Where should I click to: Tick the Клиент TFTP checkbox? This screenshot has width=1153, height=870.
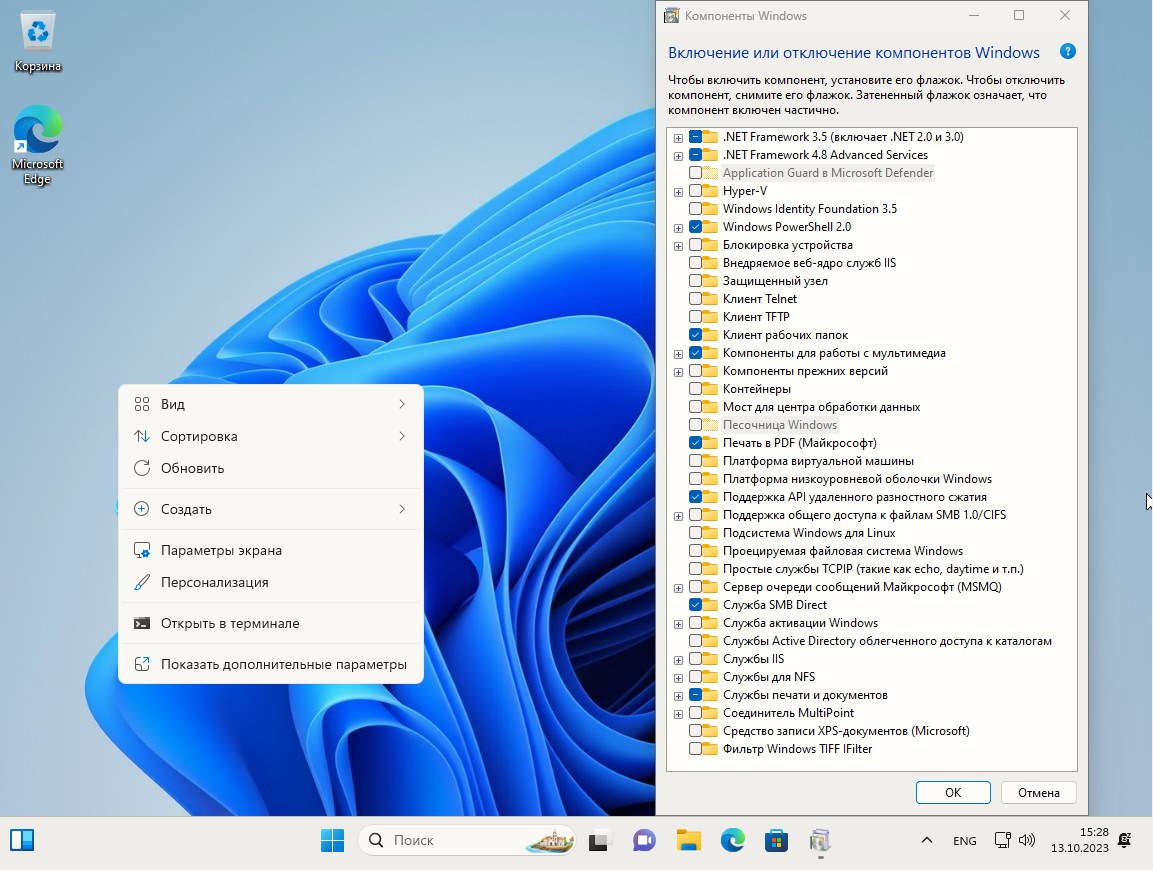695,316
